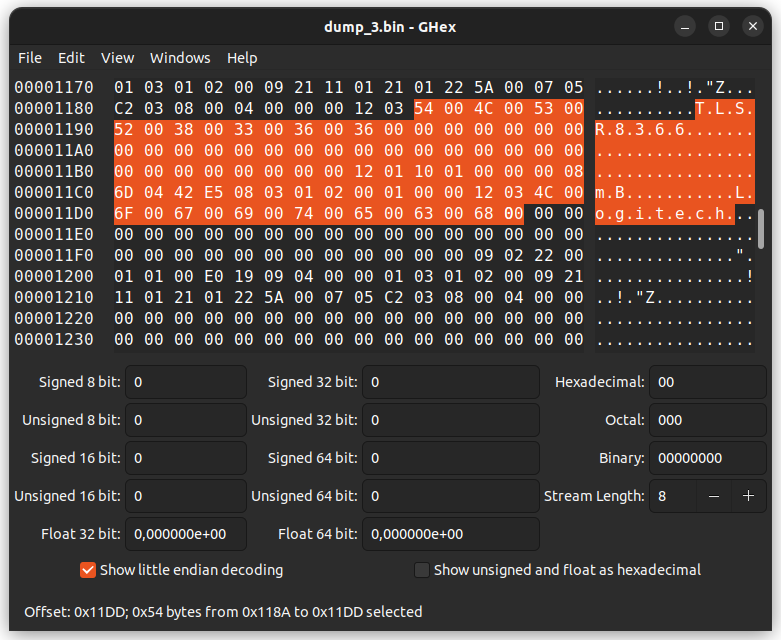The width and height of the screenshot is (781, 640).
Task: Click the Float 64 bit field
Action: [x=450, y=534]
